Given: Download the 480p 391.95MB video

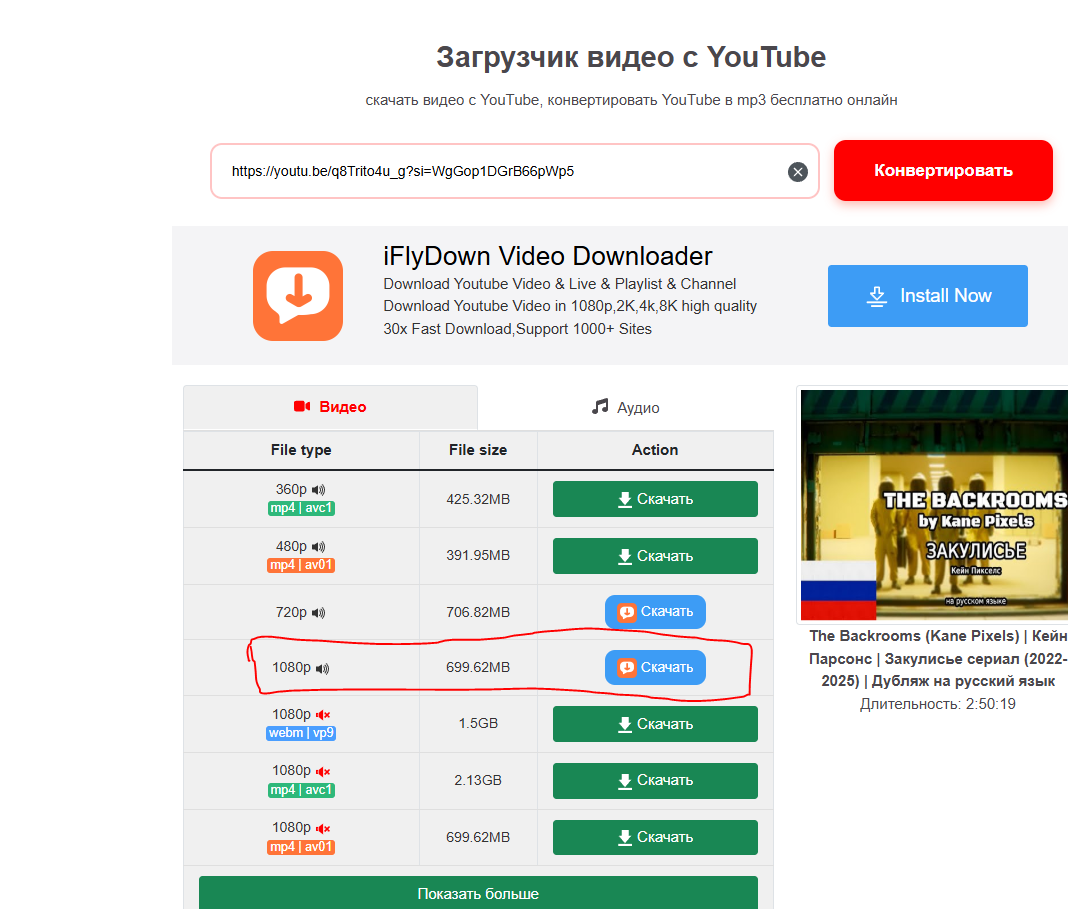Looking at the screenshot, I should pos(655,556).
